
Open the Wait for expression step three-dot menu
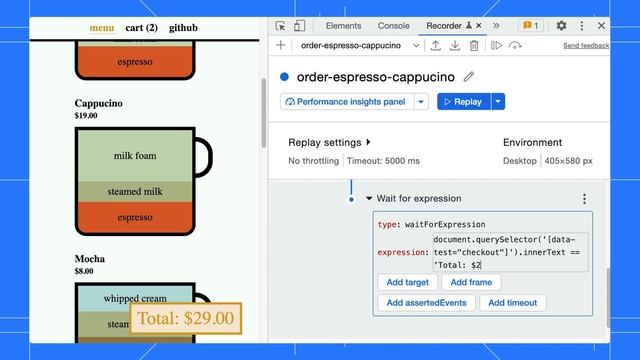pos(584,199)
